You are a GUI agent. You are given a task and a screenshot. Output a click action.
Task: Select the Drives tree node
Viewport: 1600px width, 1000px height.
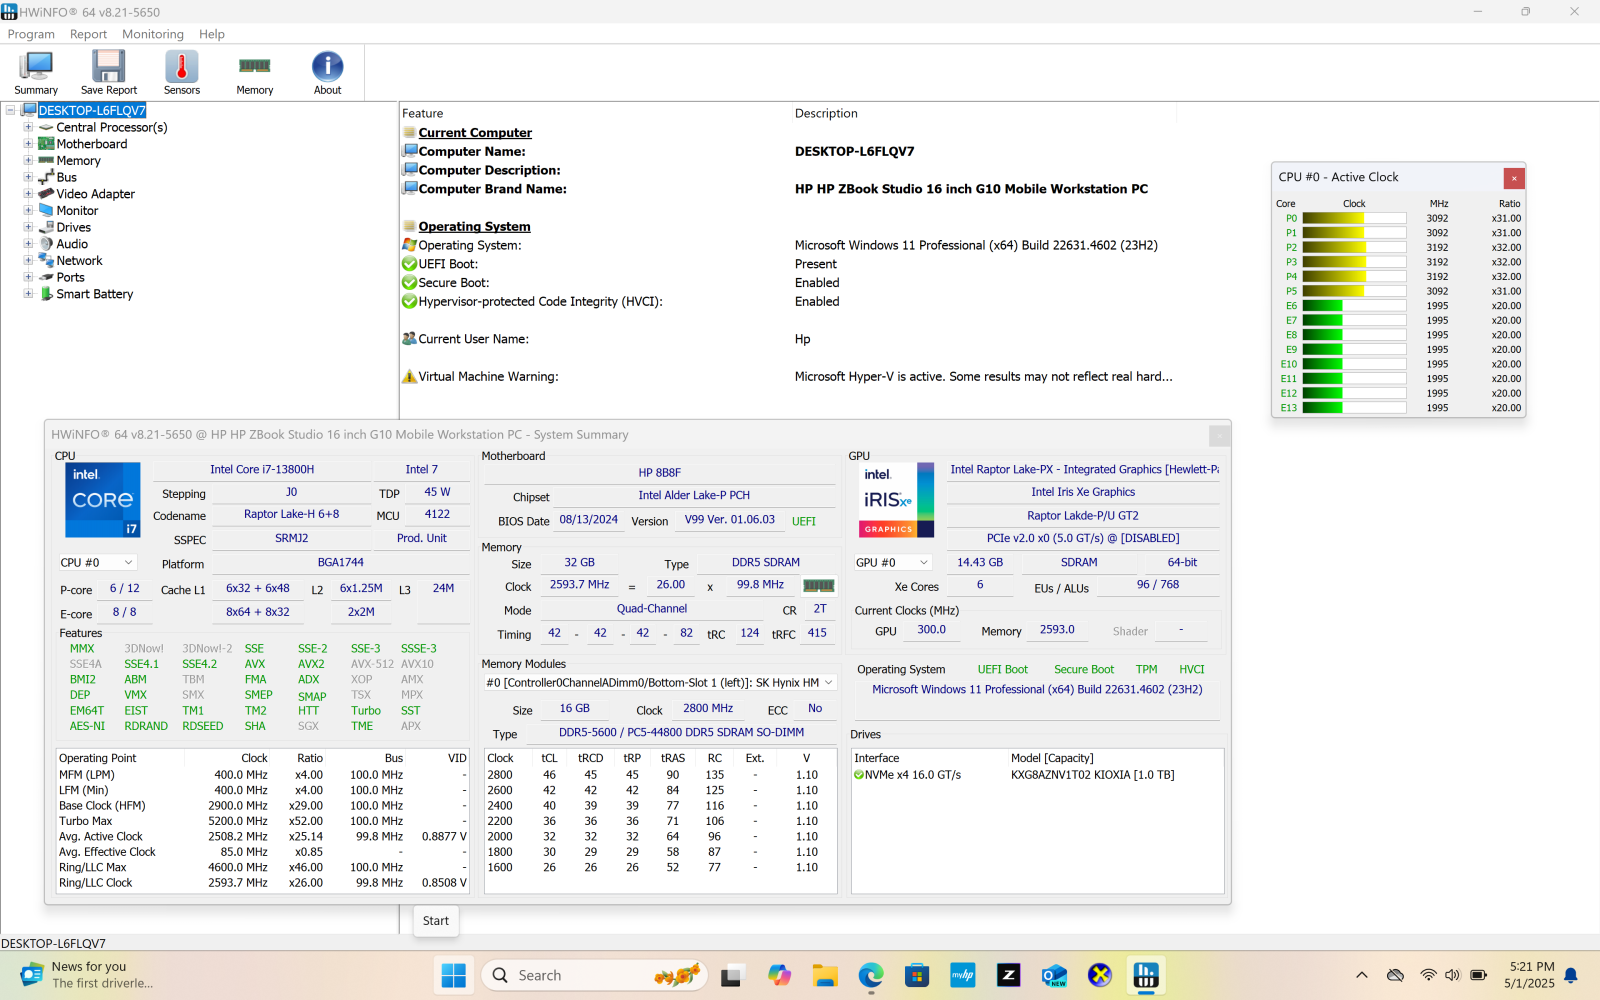73,227
